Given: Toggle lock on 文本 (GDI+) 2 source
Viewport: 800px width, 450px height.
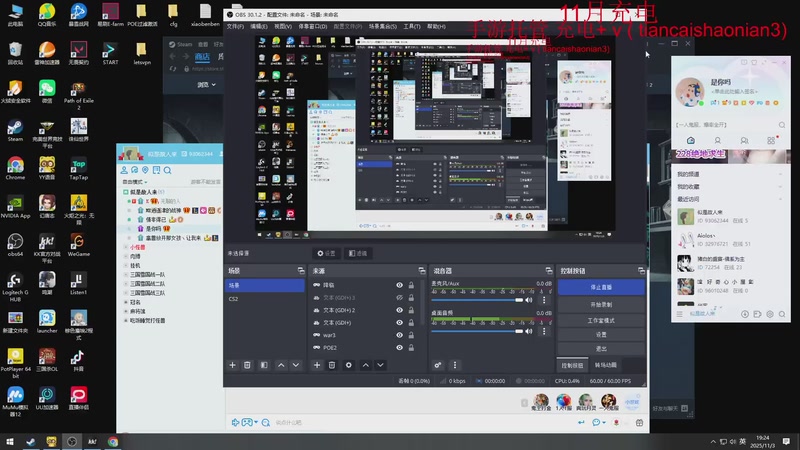Looking at the screenshot, I should 411,310.
